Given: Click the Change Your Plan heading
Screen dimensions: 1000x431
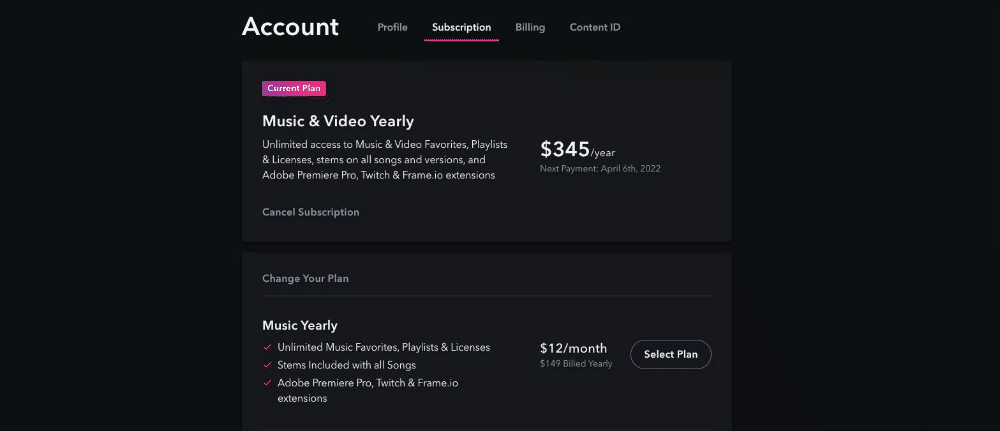Looking at the screenshot, I should tap(305, 278).
